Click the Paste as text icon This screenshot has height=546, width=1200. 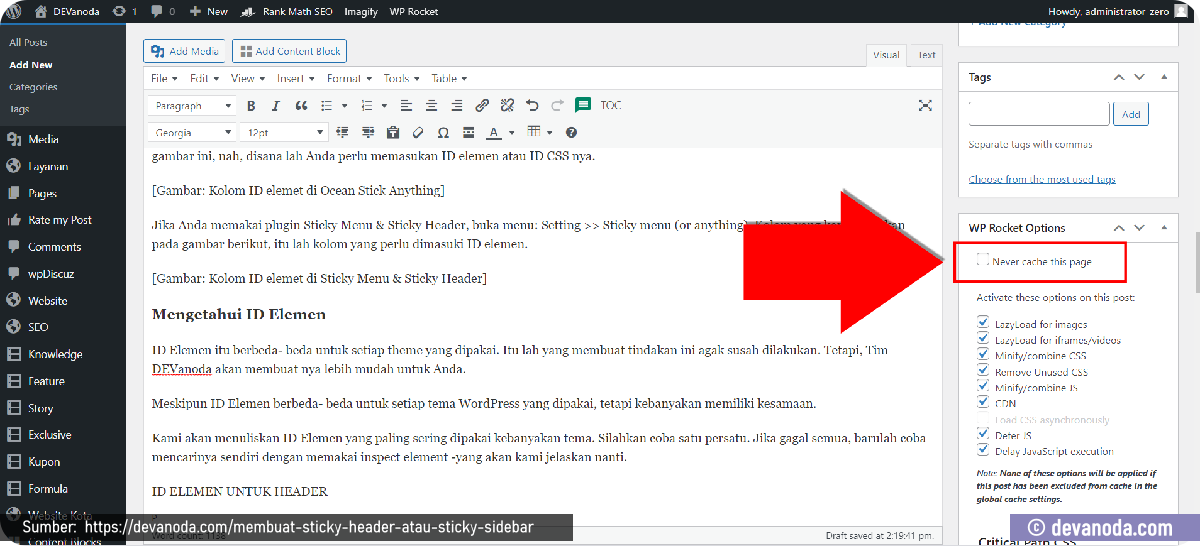coord(393,132)
